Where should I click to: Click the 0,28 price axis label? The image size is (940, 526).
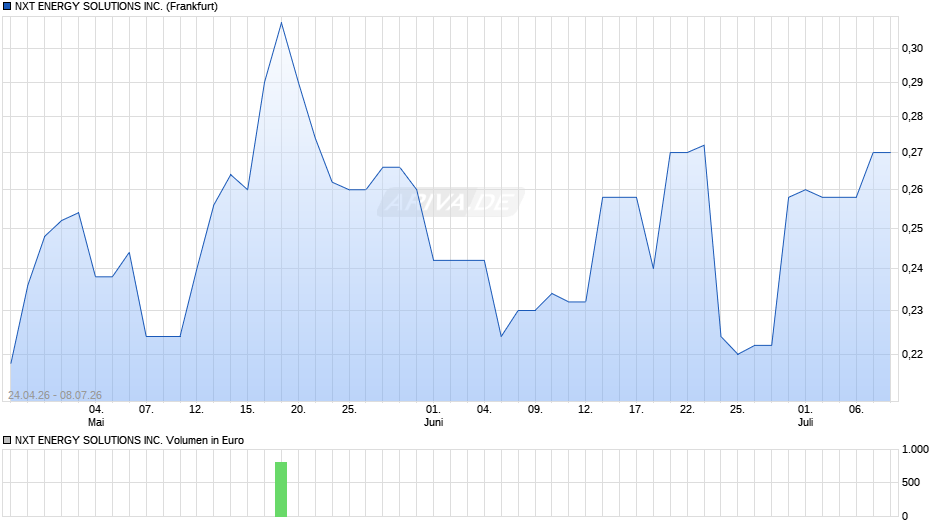point(912,116)
